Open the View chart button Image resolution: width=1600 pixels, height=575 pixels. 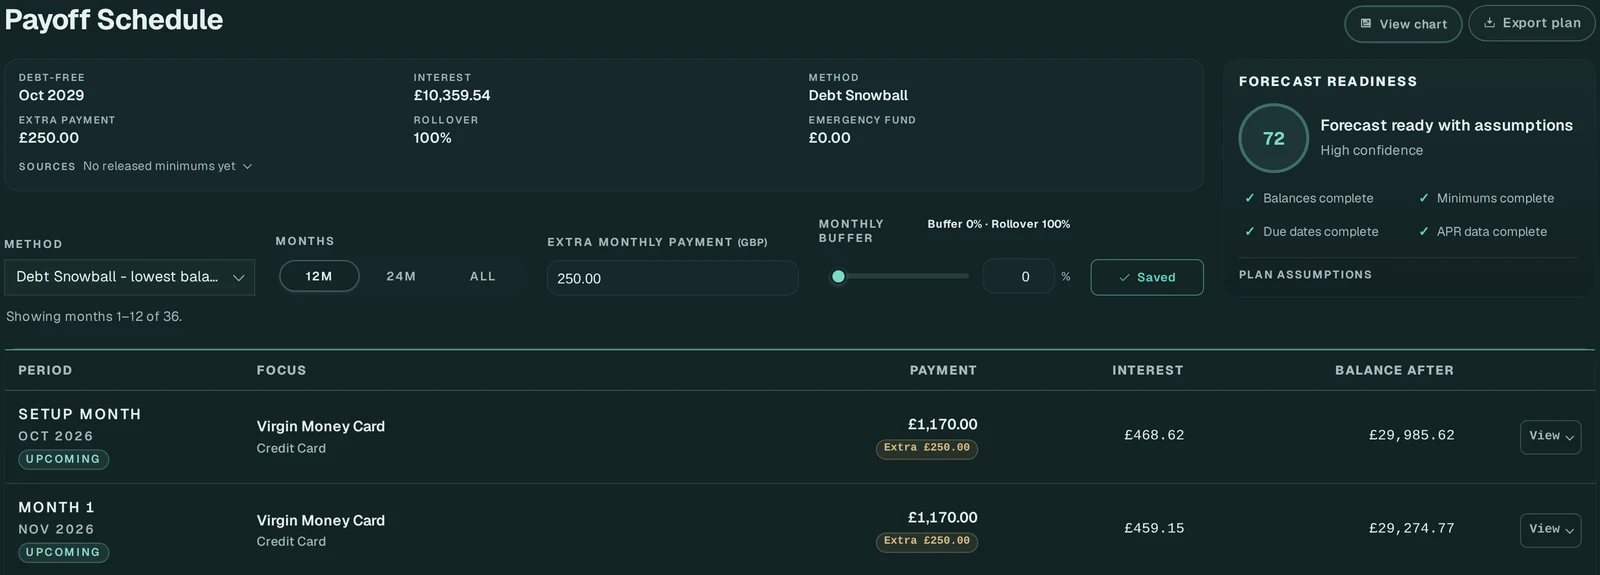[1403, 24]
